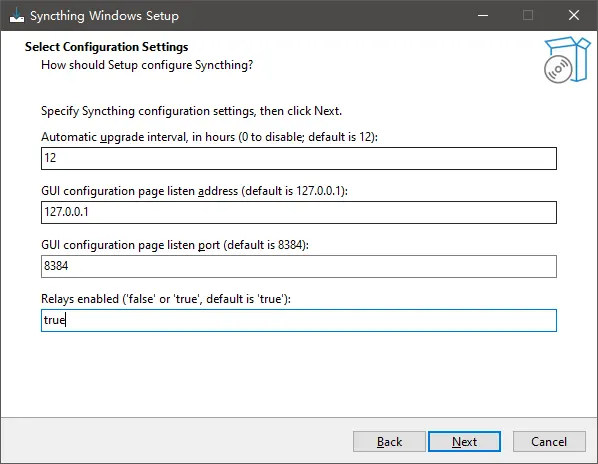Go Back to previous setup page
Viewport: 598px width, 464px height.
click(389, 442)
